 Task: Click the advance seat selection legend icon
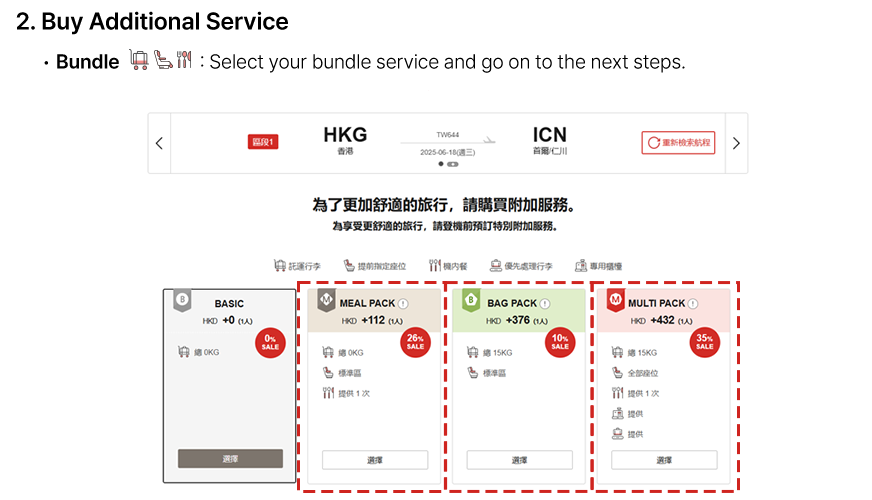click(349, 266)
